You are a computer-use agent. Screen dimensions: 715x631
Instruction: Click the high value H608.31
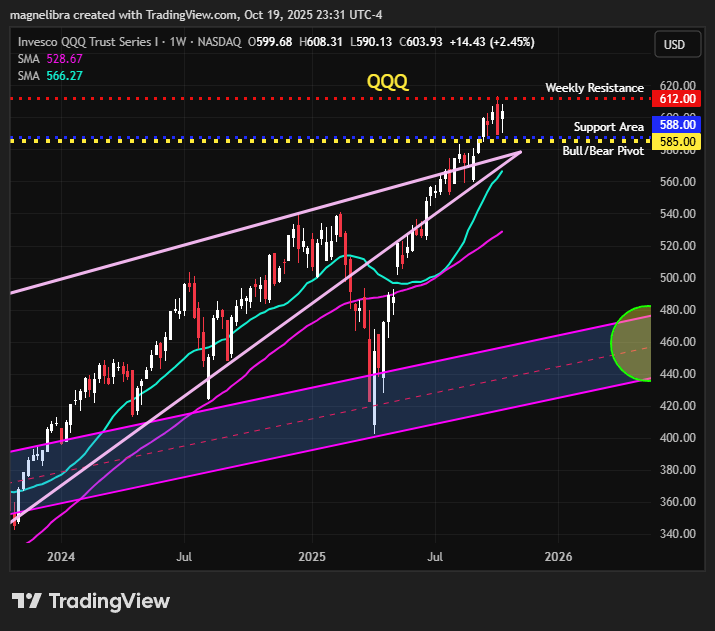coord(321,42)
